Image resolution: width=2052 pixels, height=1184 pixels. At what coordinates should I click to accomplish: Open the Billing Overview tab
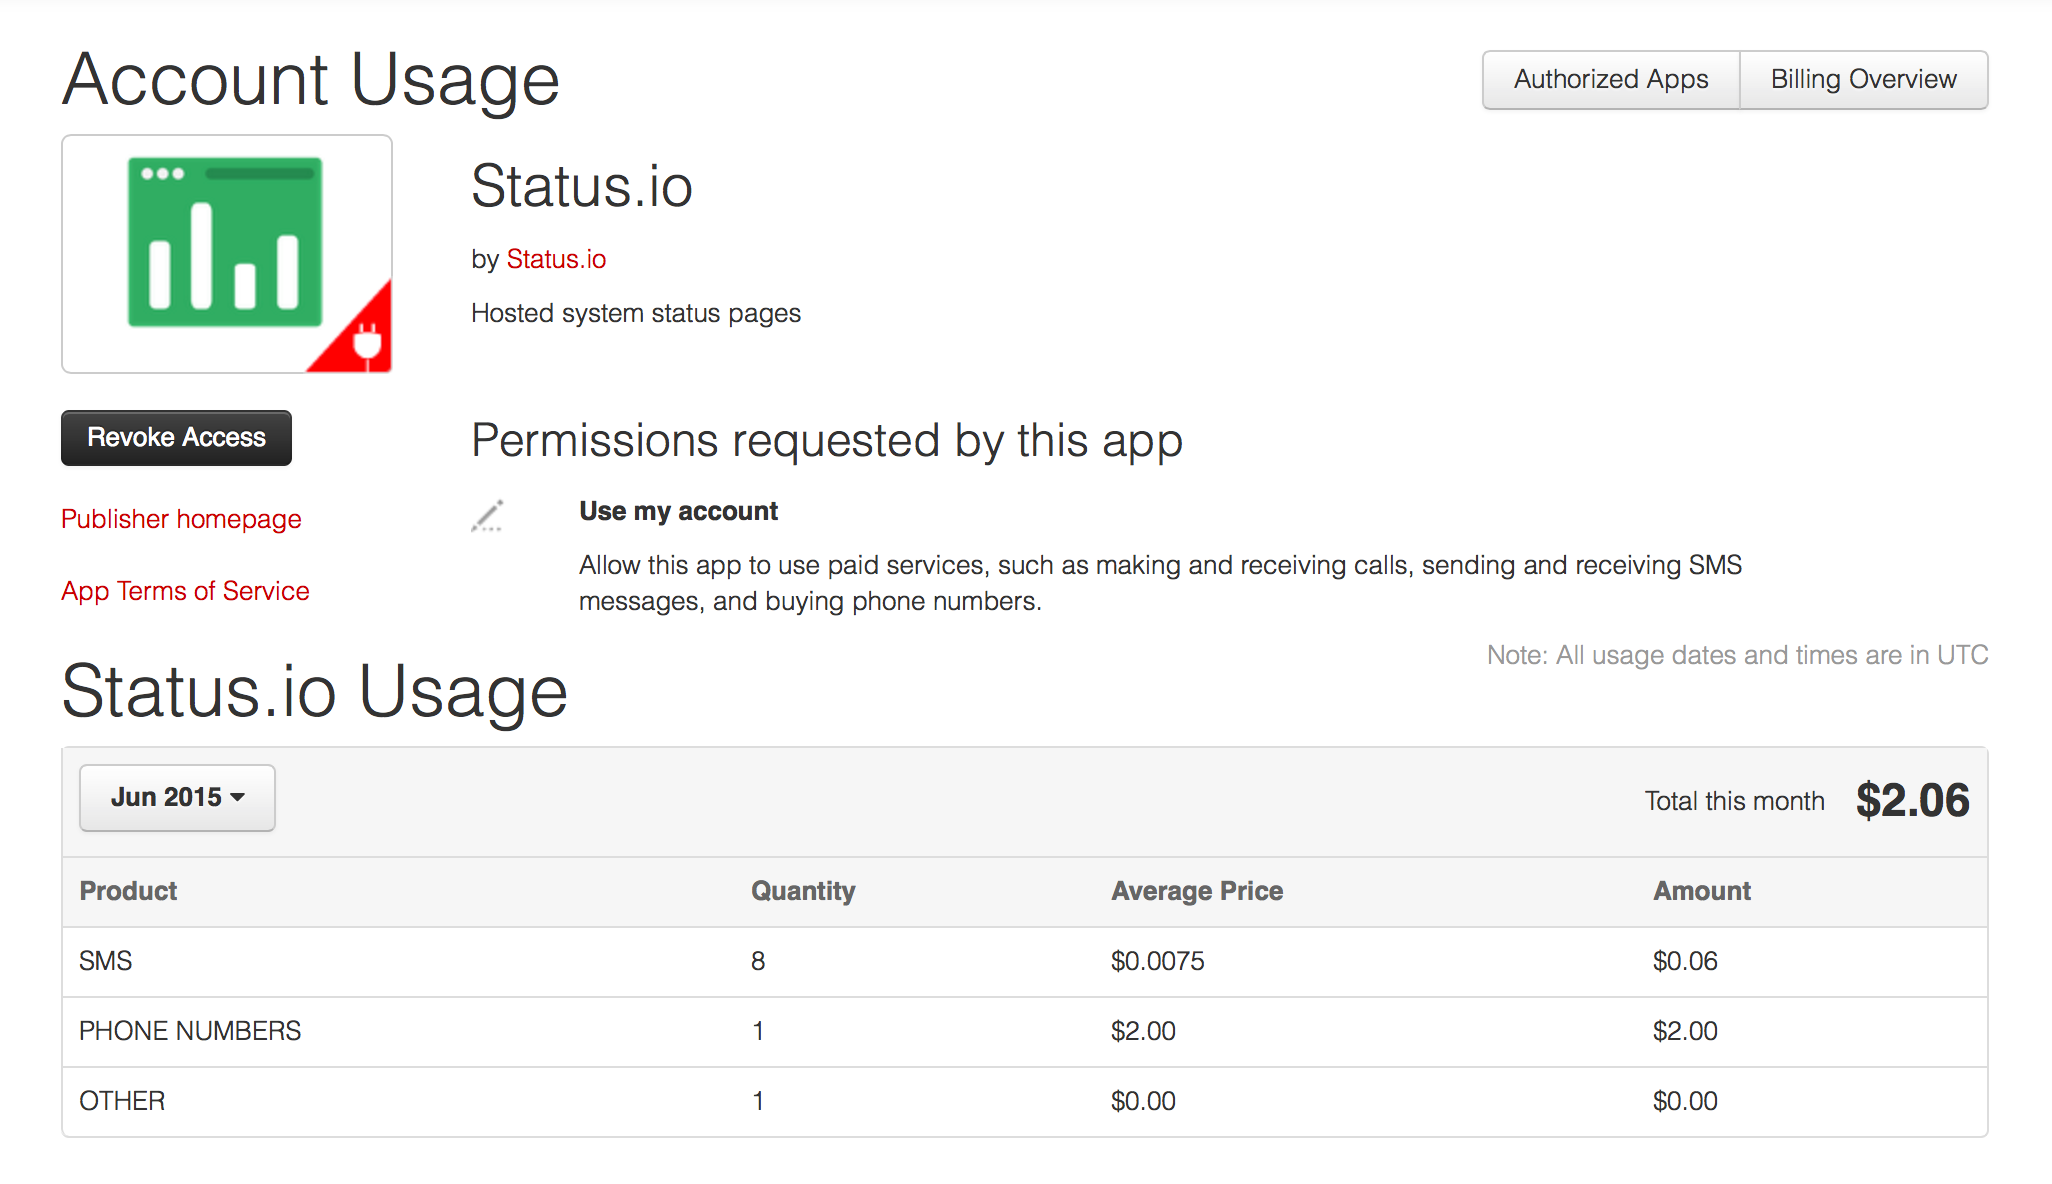tap(1864, 80)
